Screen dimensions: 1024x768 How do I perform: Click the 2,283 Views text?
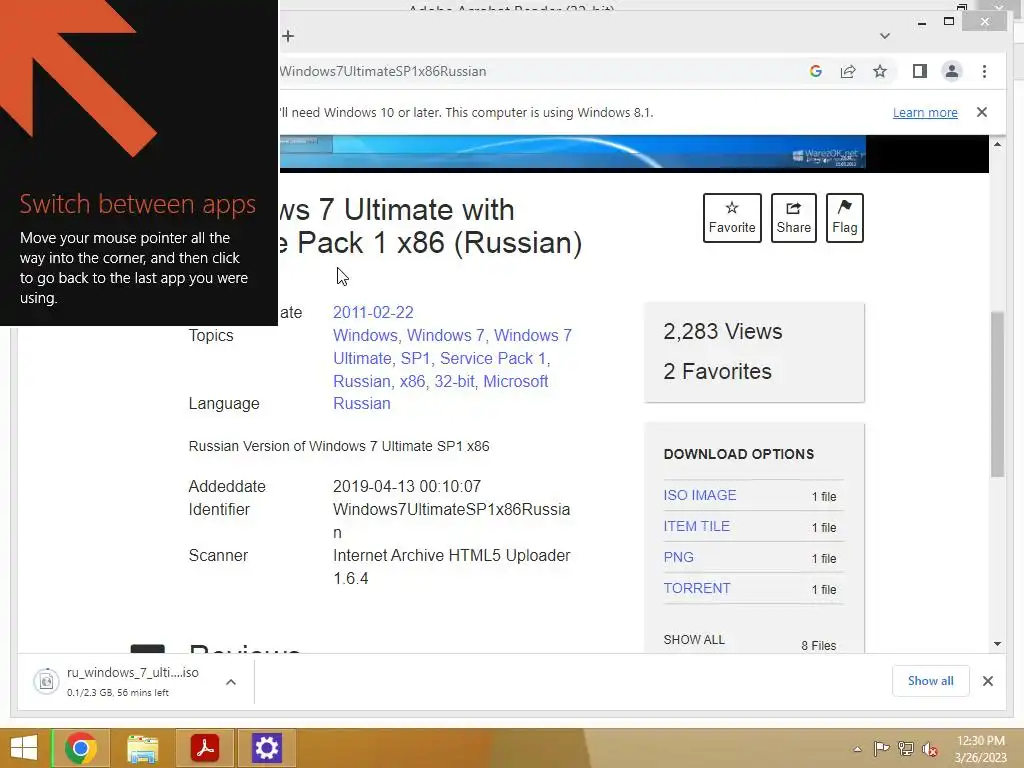(x=722, y=331)
